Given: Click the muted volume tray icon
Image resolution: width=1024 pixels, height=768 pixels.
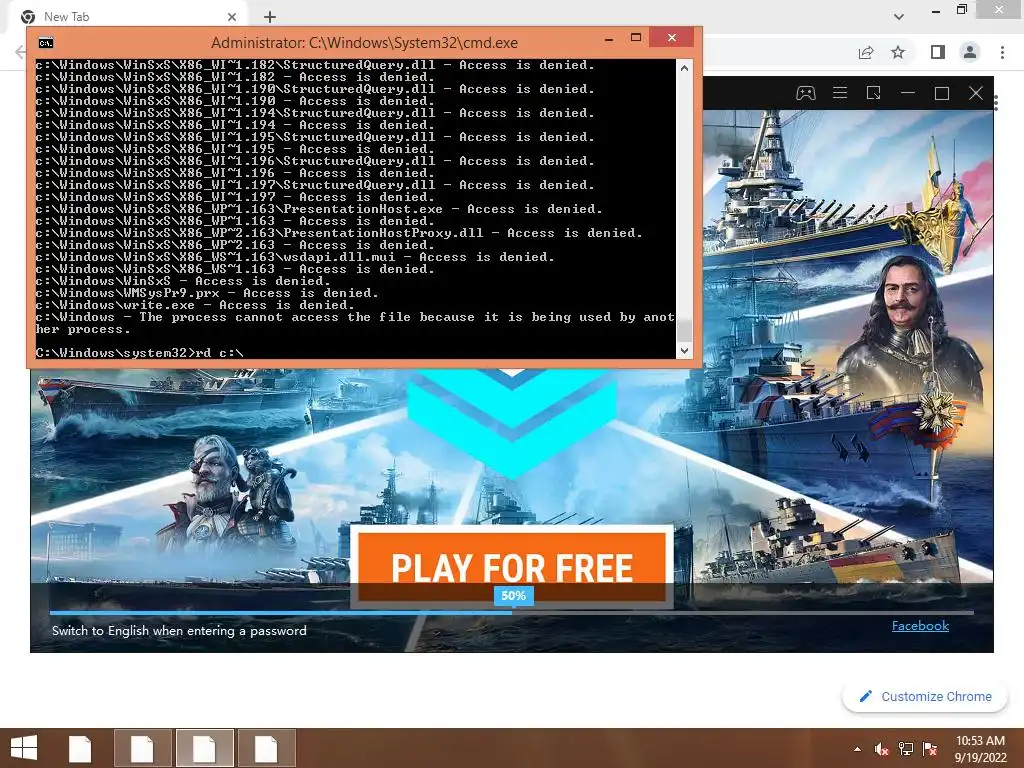Looking at the screenshot, I should [x=882, y=749].
